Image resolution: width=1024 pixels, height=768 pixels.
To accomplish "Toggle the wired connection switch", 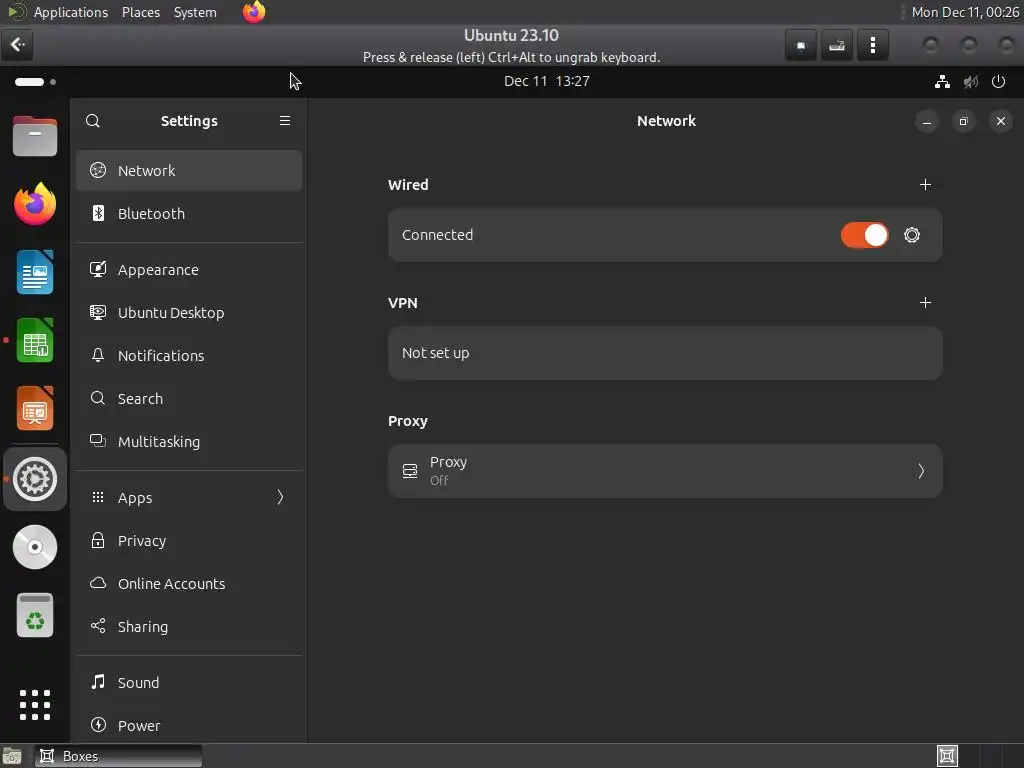I will click(x=865, y=235).
